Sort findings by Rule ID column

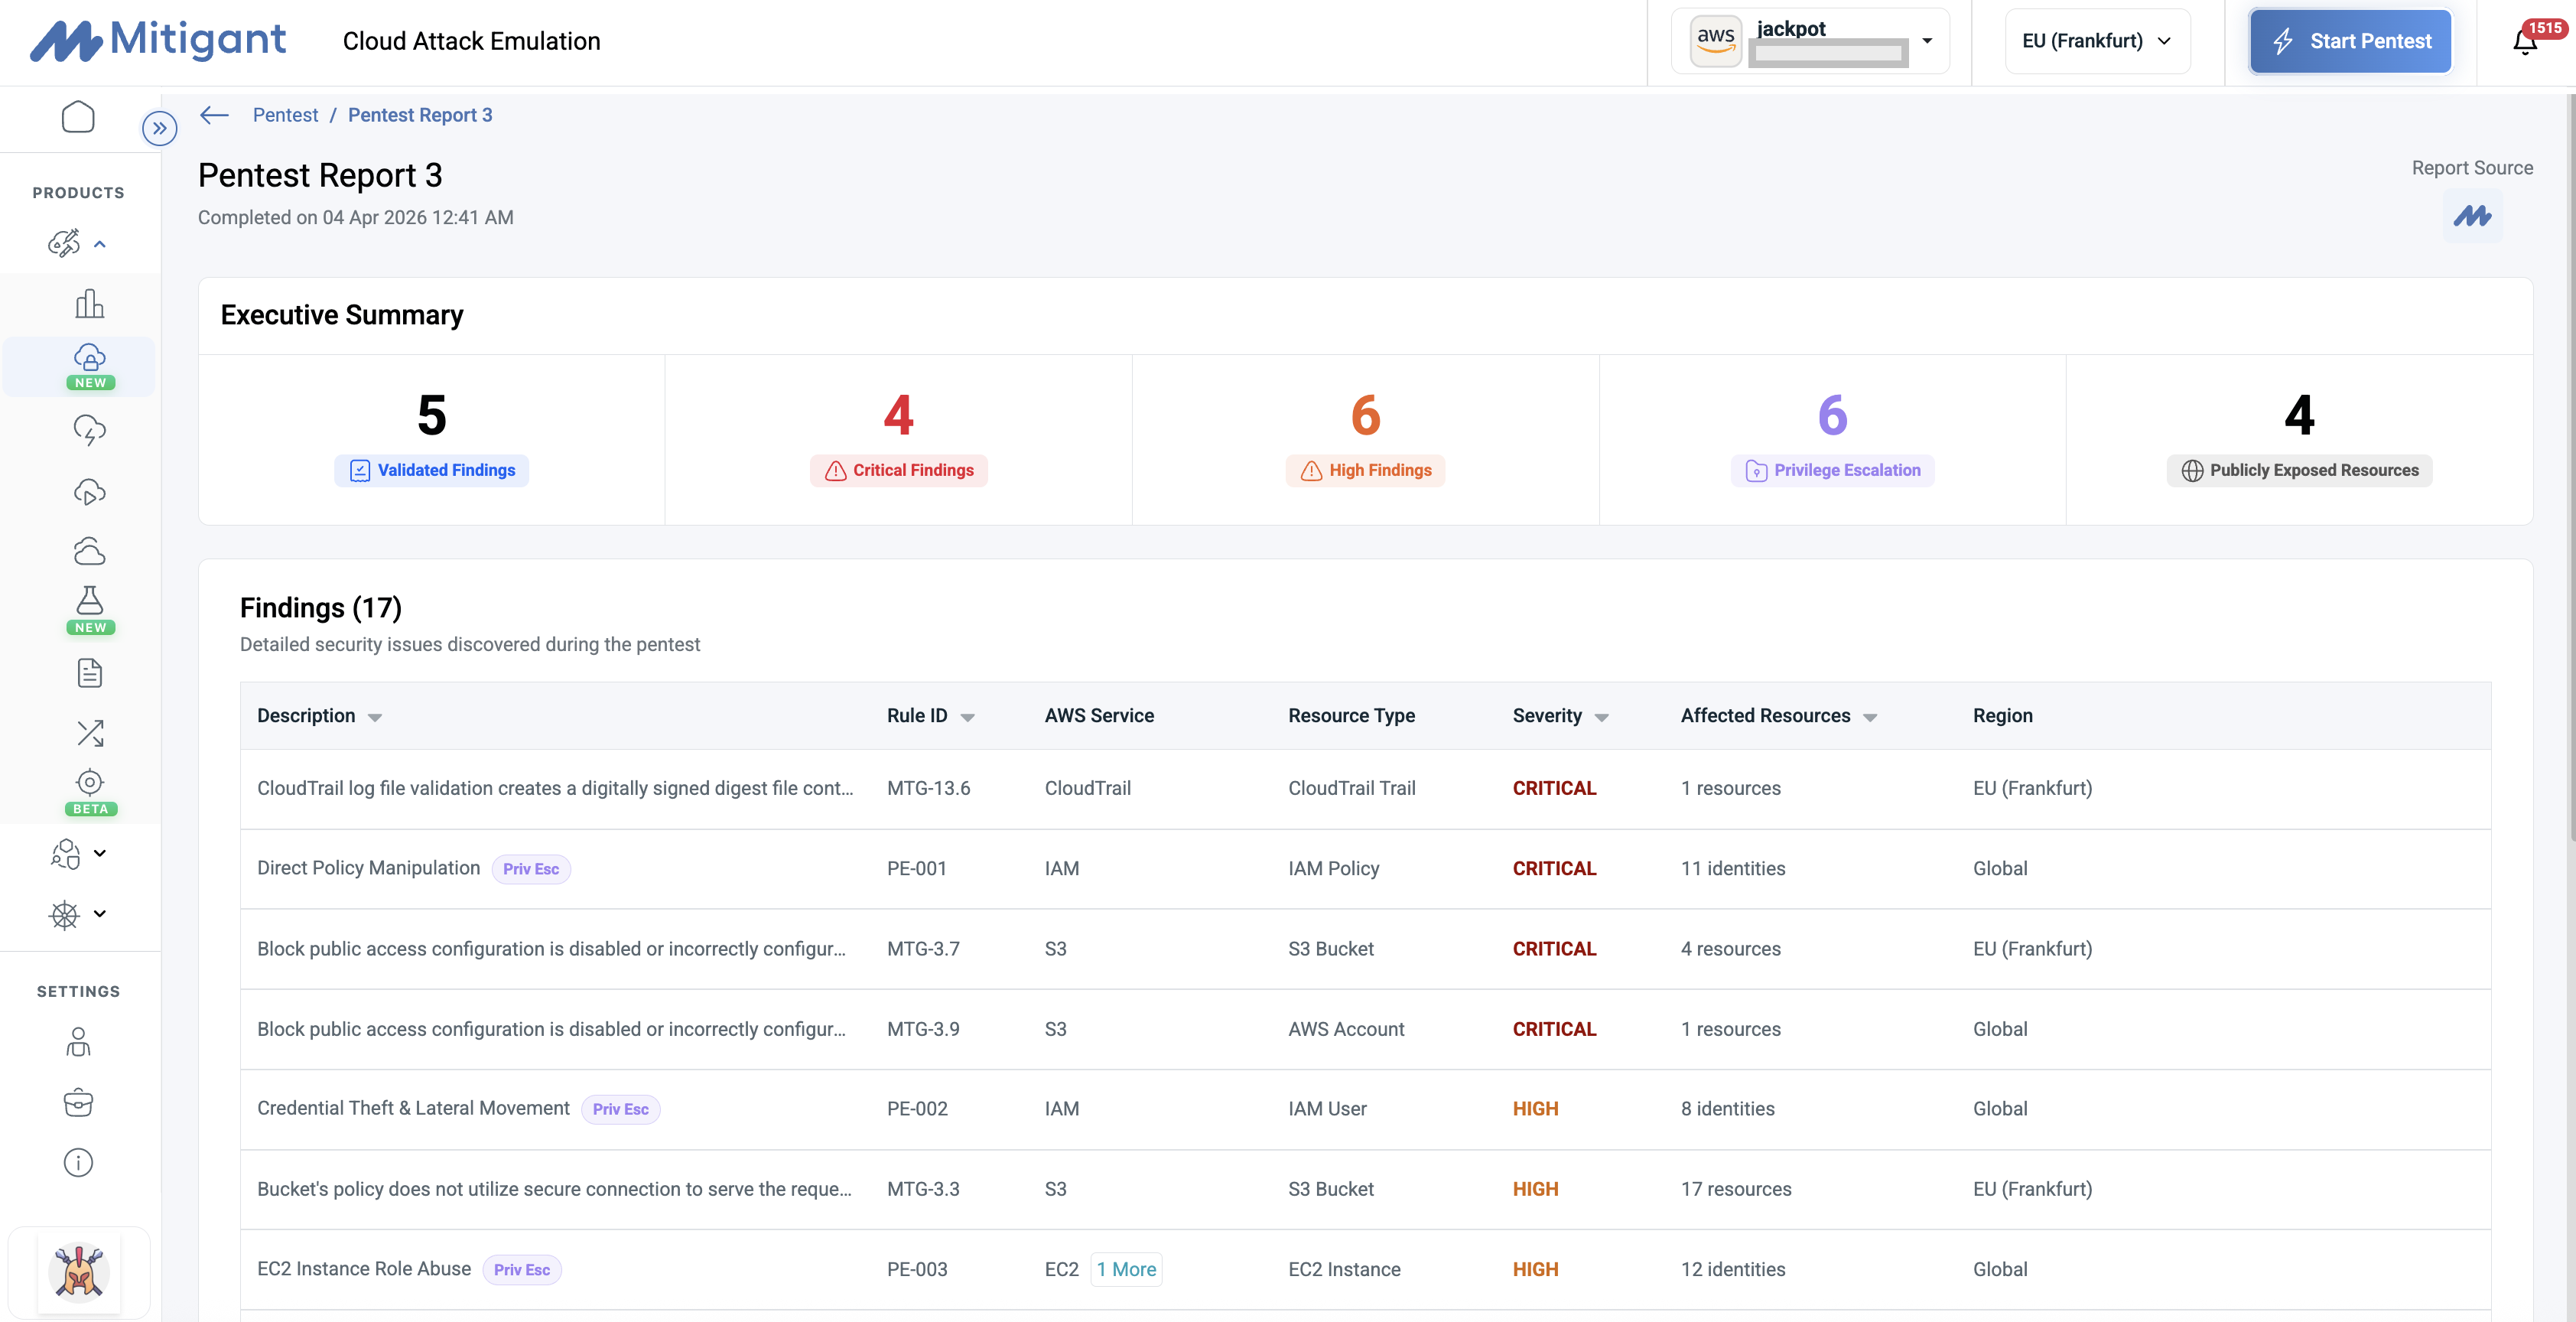pyautogui.click(x=967, y=717)
